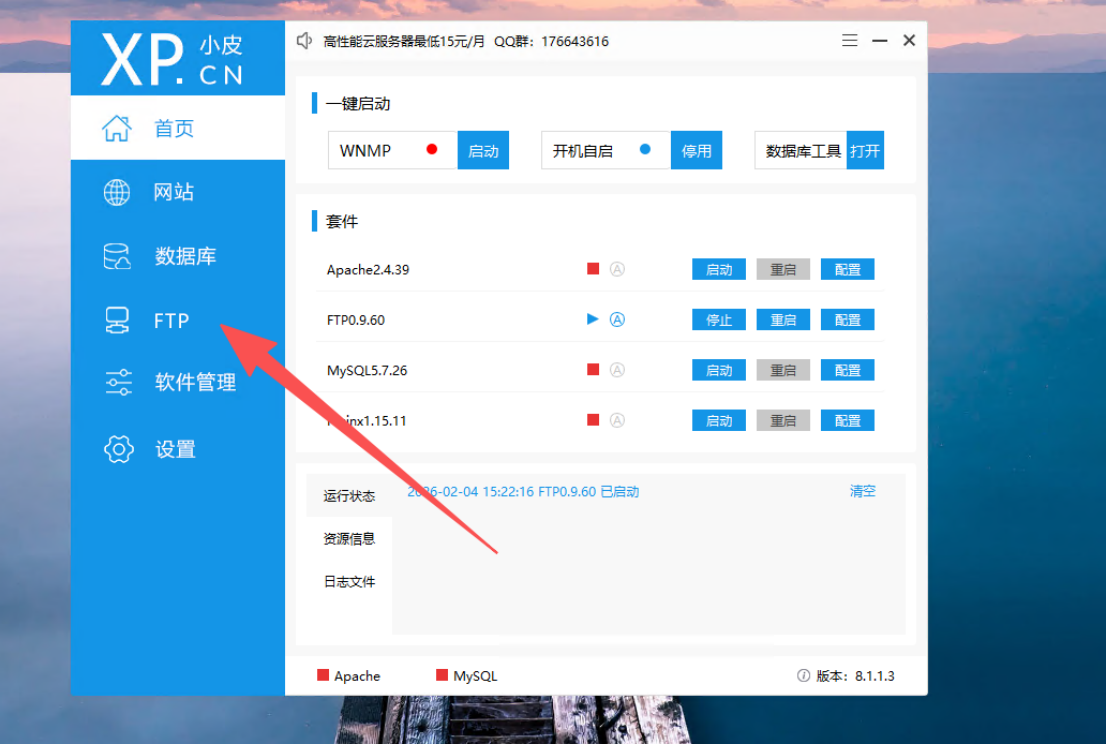This screenshot has height=744, width=1107.
Task: Open the 数据库 database section
Action: tap(178, 256)
